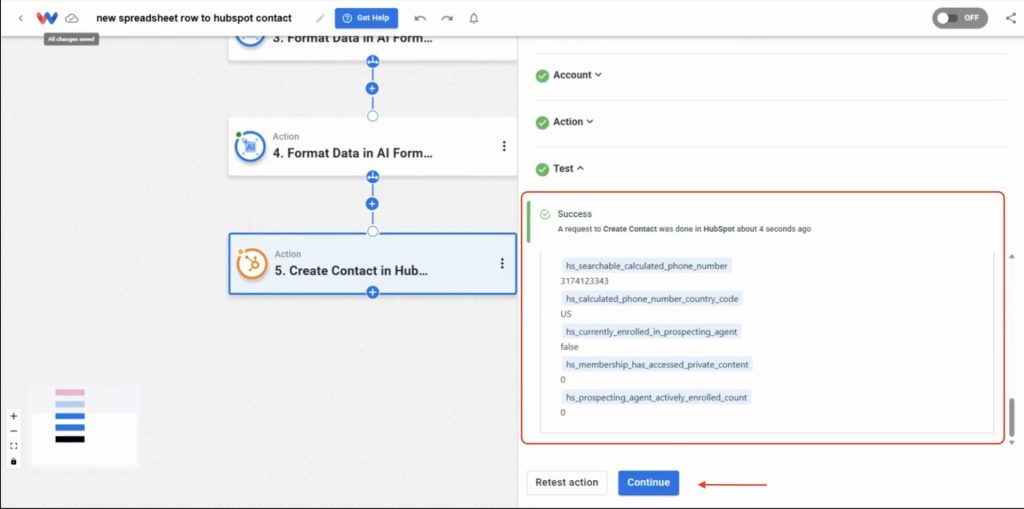The image size is (1024, 509).
Task: Select the 3. Format Data in AI Formatter step
Action: [372, 47]
